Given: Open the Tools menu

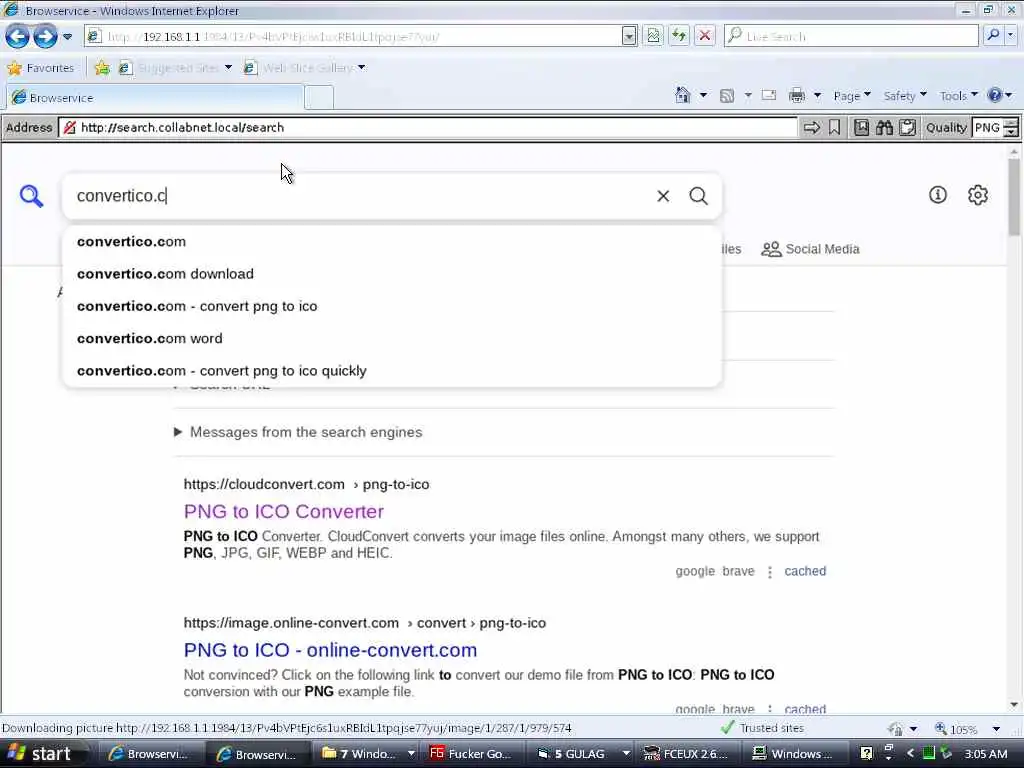Looking at the screenshot, I should coord(959,96).
